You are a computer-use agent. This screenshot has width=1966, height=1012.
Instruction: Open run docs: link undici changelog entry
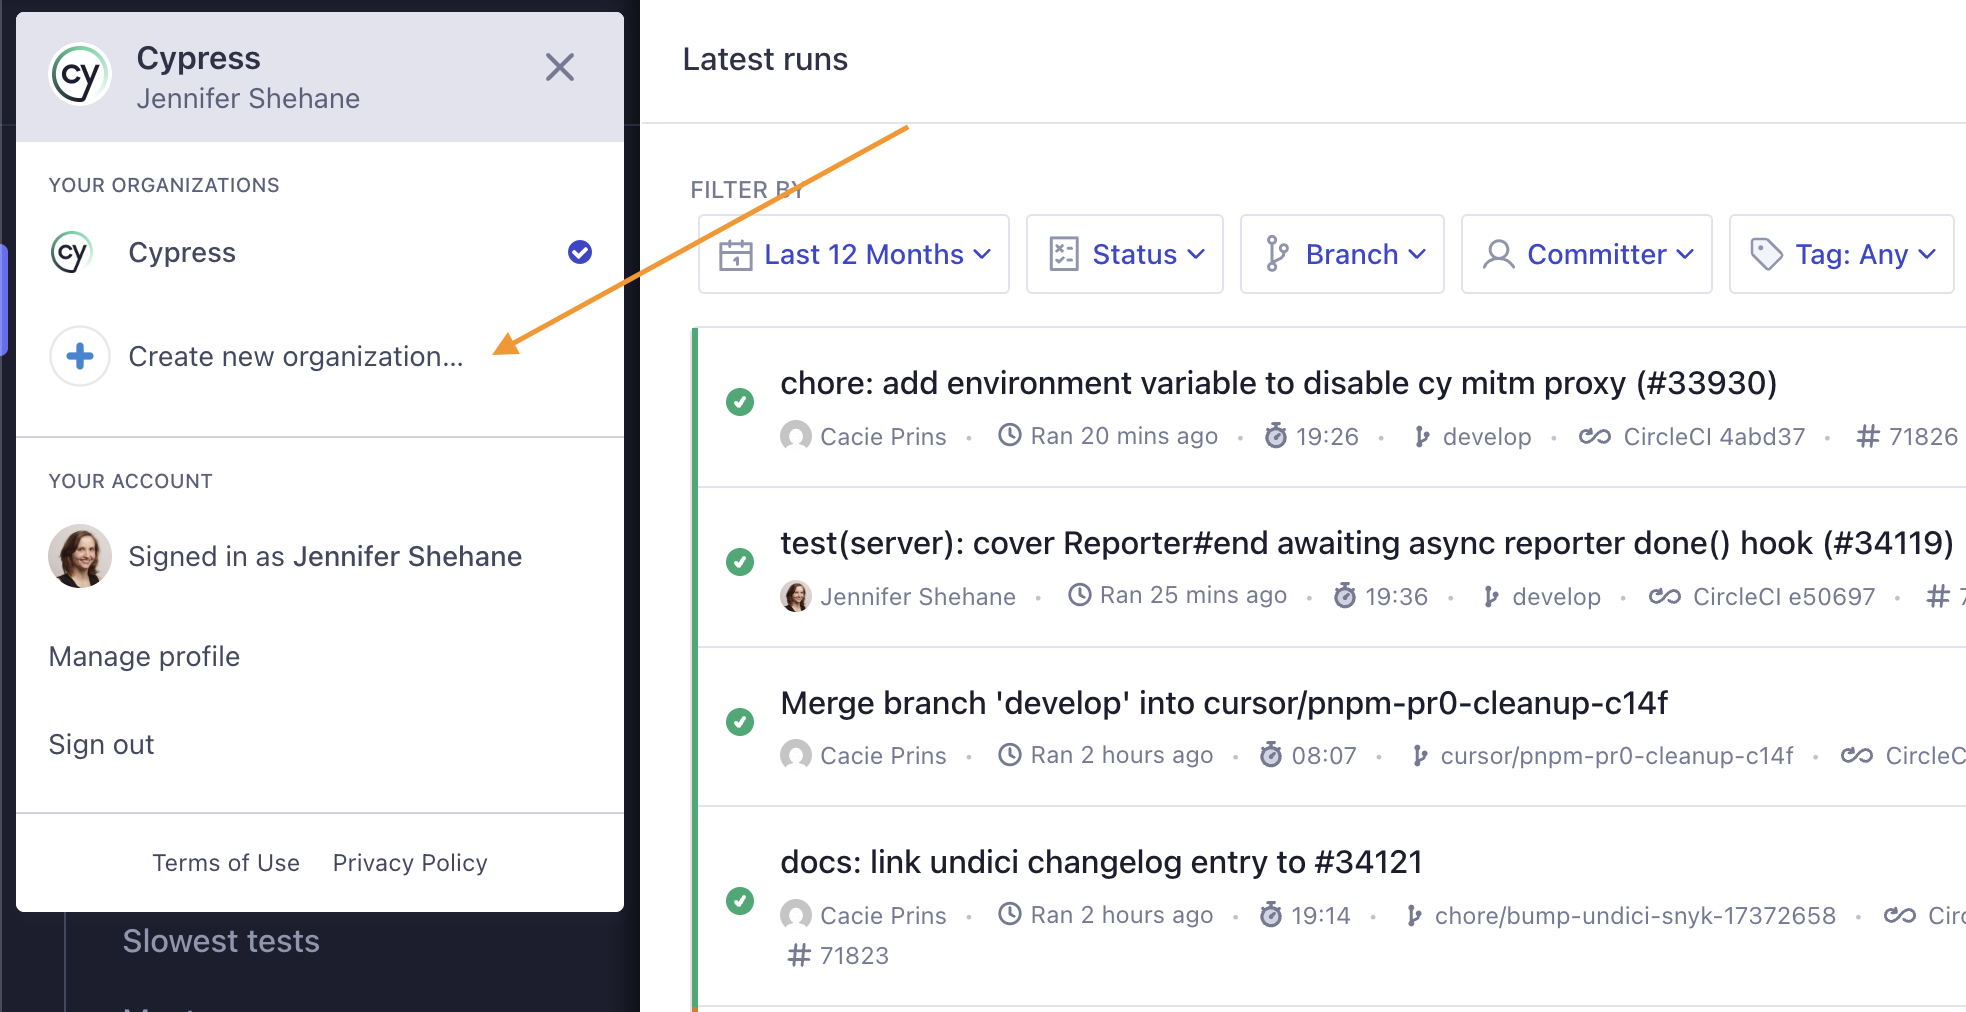point(1101,862)
